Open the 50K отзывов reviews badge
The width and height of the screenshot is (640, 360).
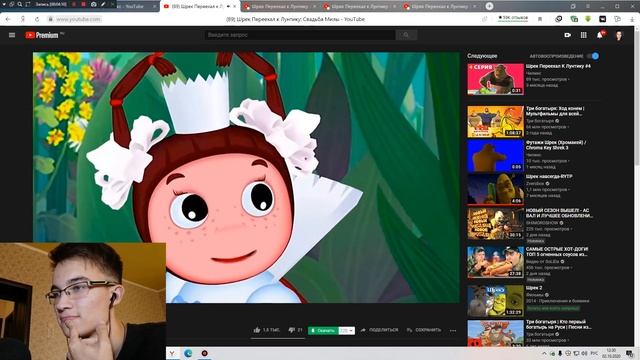coord(513,18)
